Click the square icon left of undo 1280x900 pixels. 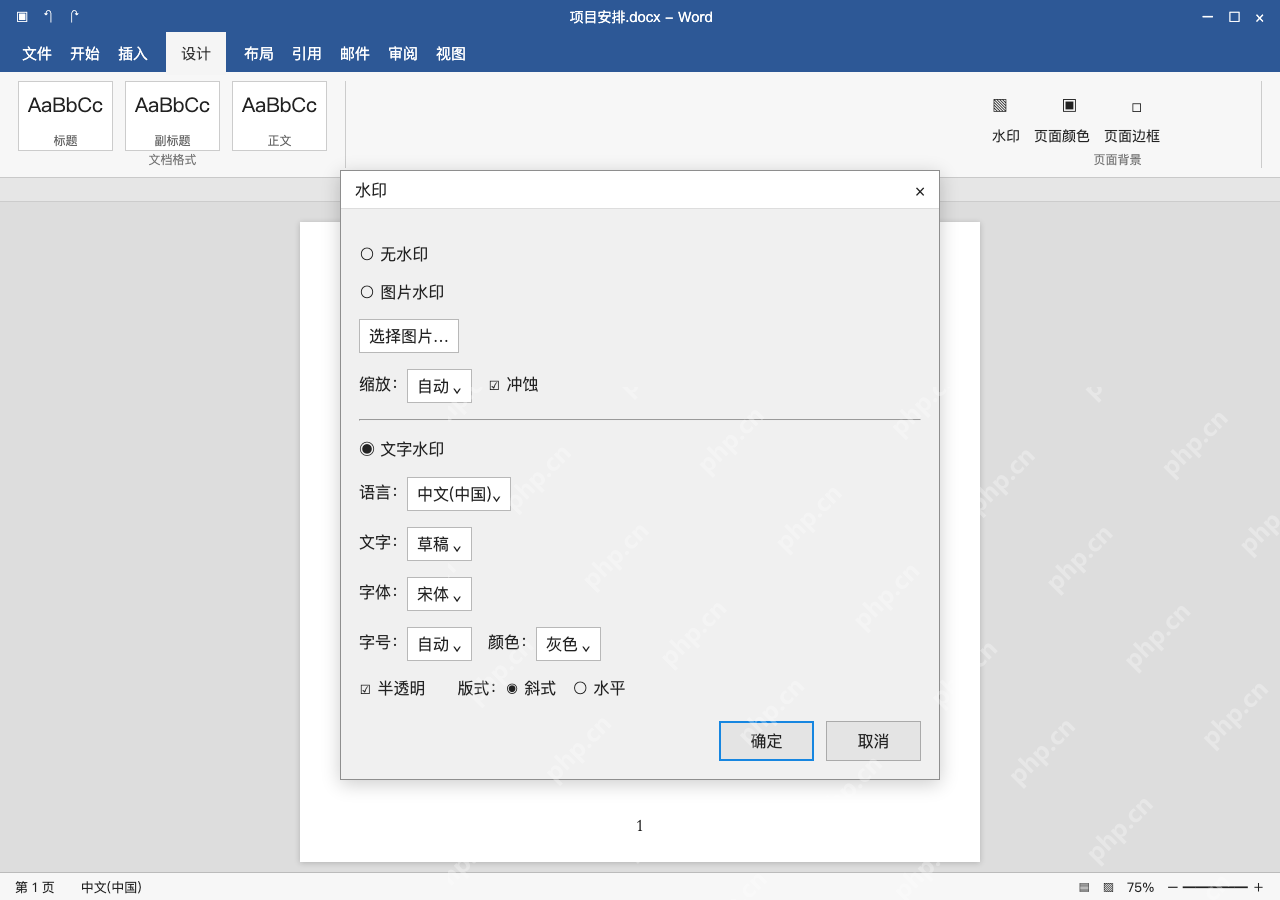22,17
